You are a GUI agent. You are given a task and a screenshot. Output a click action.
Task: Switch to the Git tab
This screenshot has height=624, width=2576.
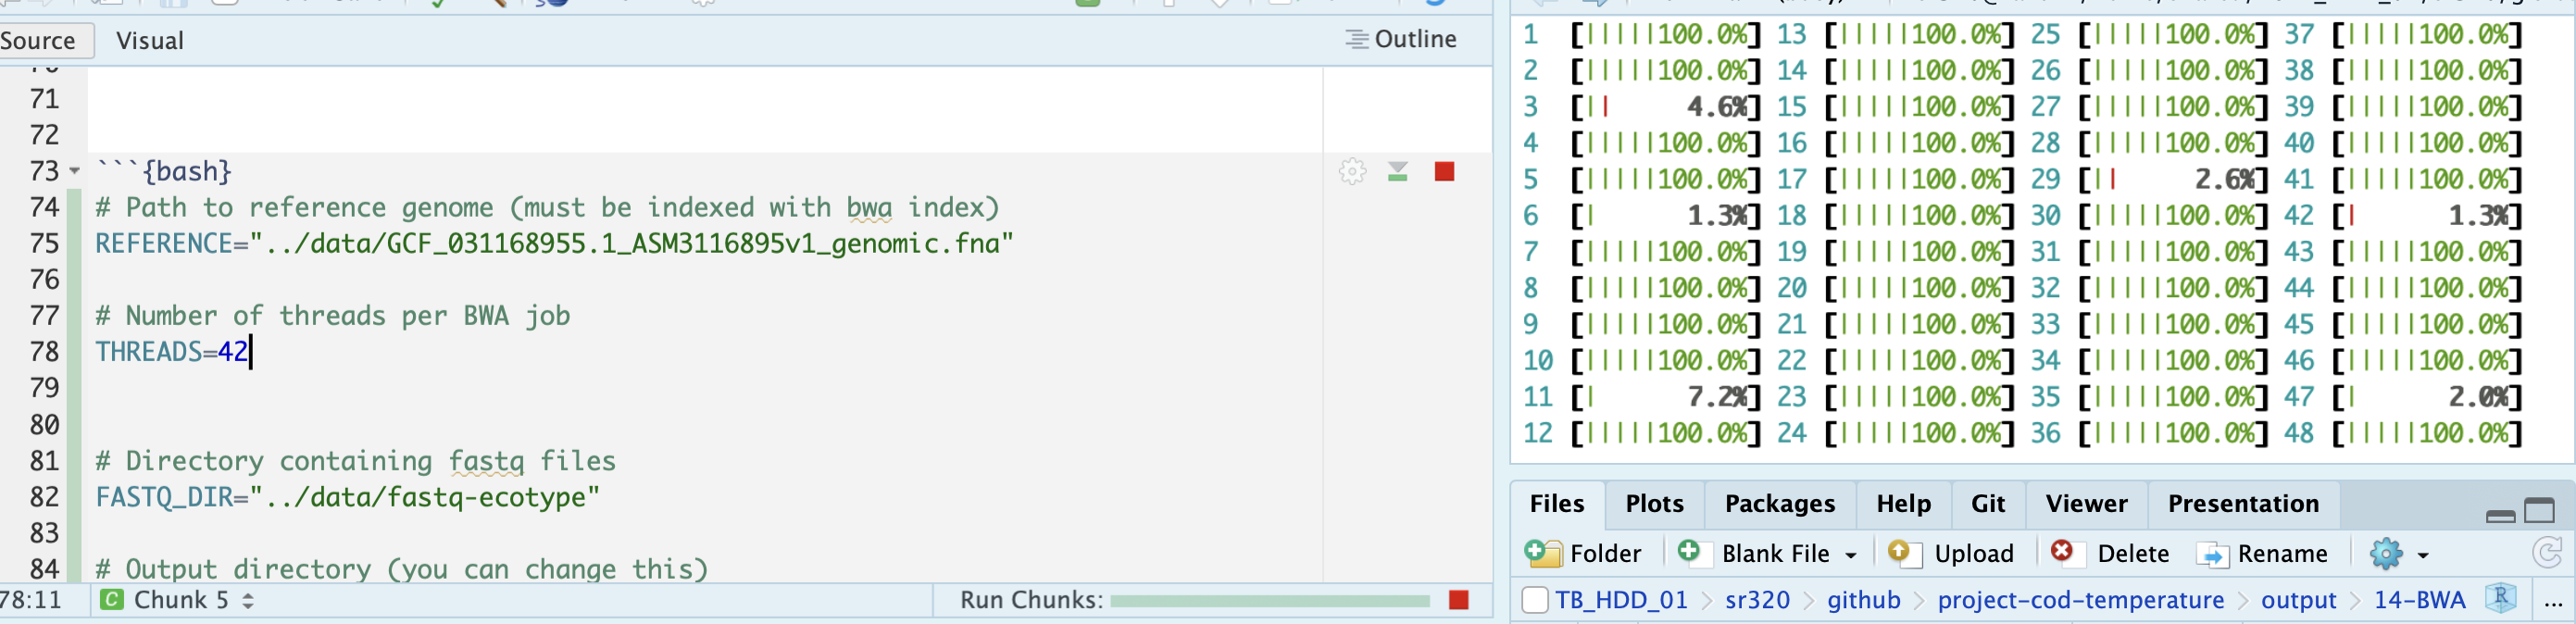pos(1988,504)
